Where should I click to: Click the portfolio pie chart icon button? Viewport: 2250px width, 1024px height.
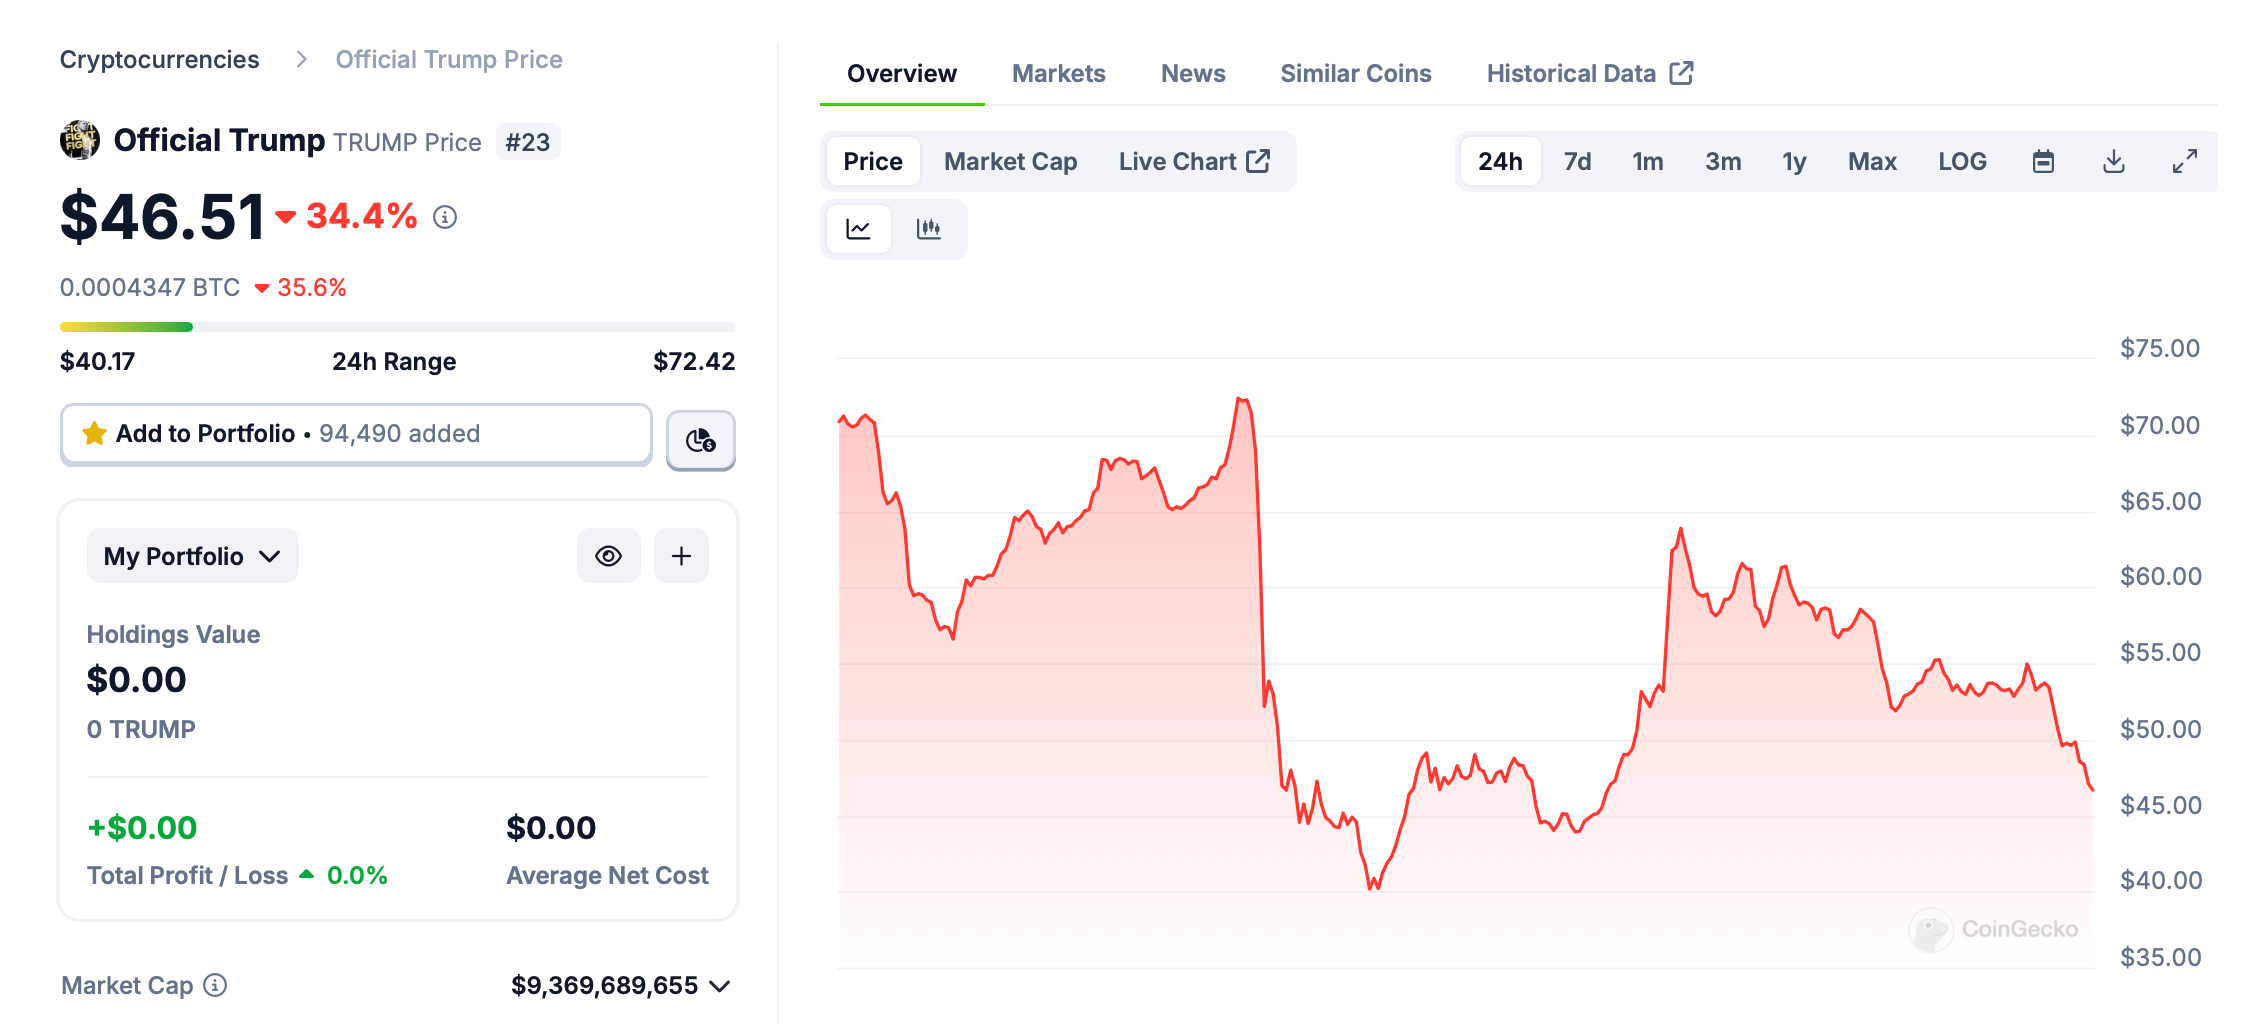[x=701, y=440]
